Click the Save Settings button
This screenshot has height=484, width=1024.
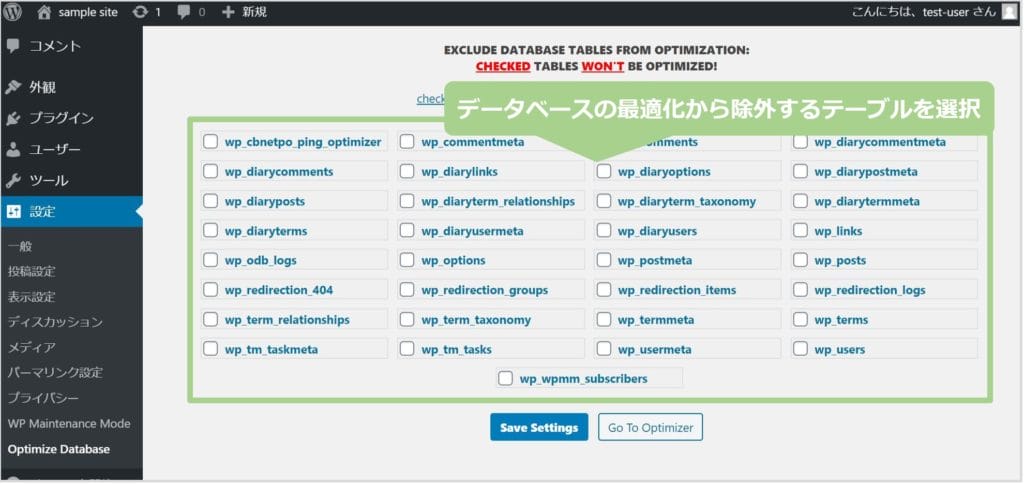539,427
